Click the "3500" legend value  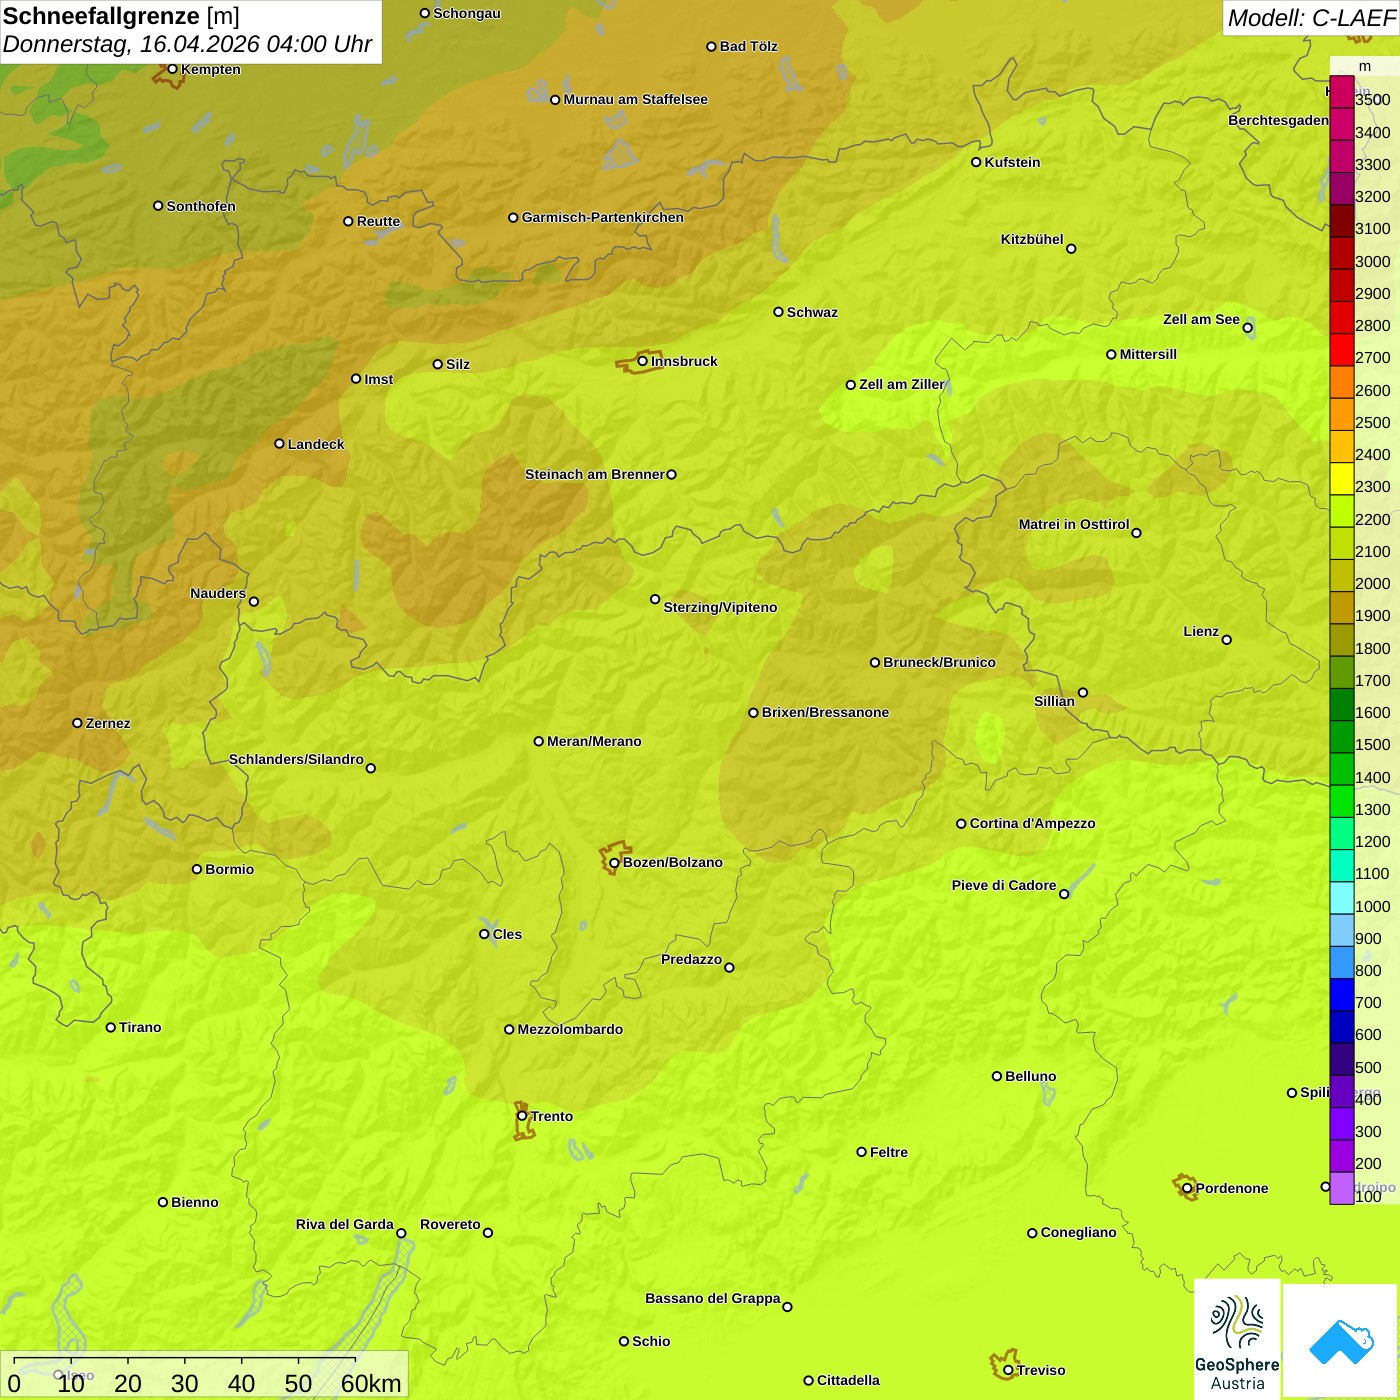tap(1373, 100)
